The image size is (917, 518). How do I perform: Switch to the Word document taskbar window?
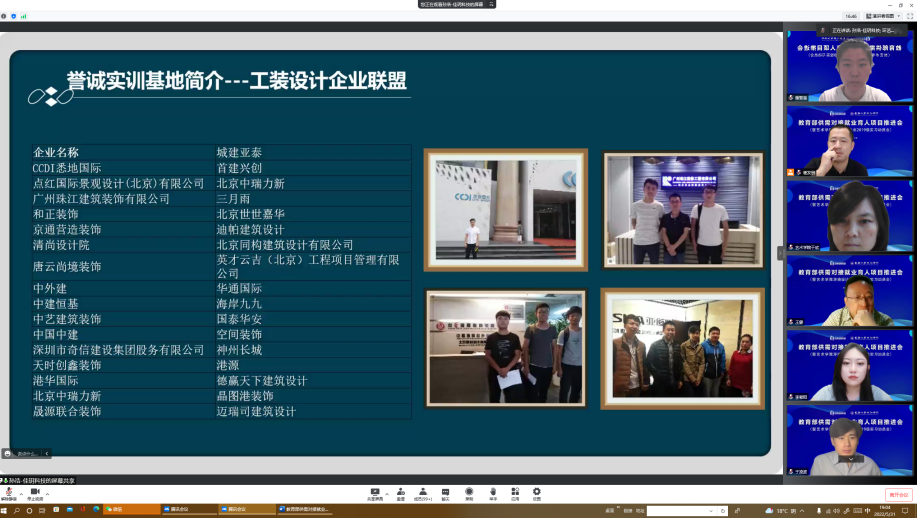305,510
